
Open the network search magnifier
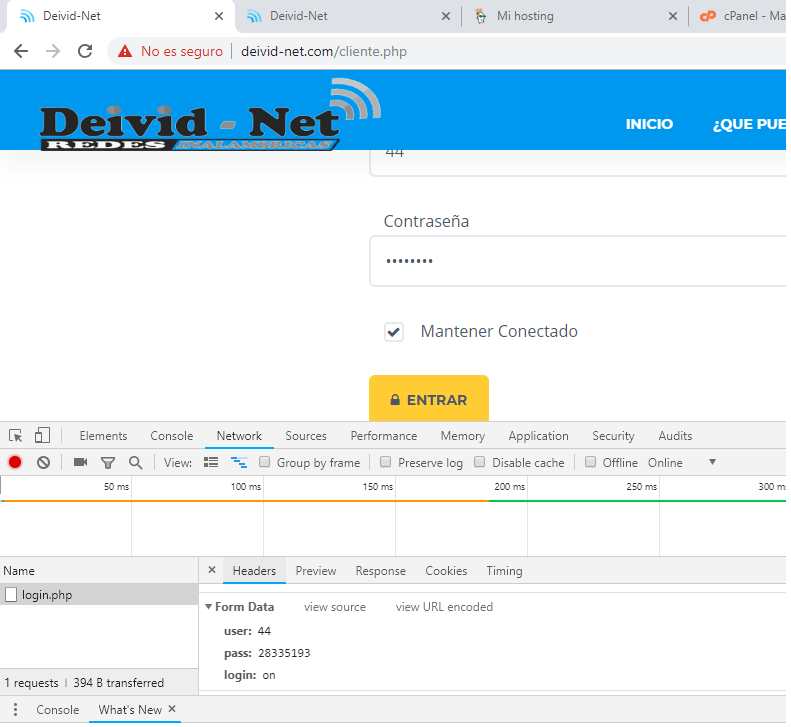pyautogui.click(x=135, y=463)
